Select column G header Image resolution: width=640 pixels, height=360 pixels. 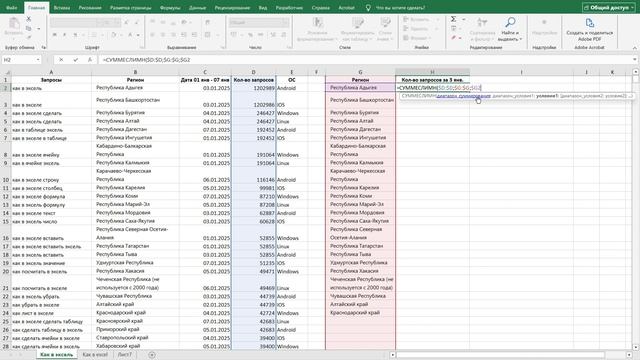click(360, 72)
